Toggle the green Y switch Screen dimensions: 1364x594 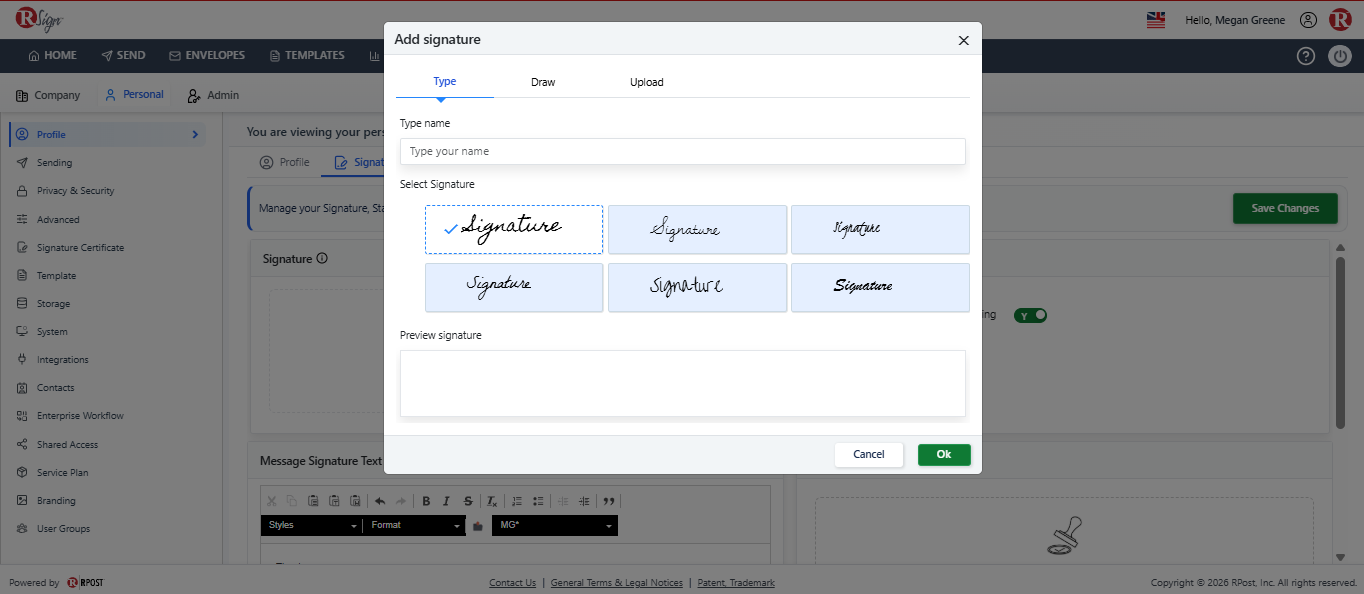pyautogui.click(x=1030, y=315)
